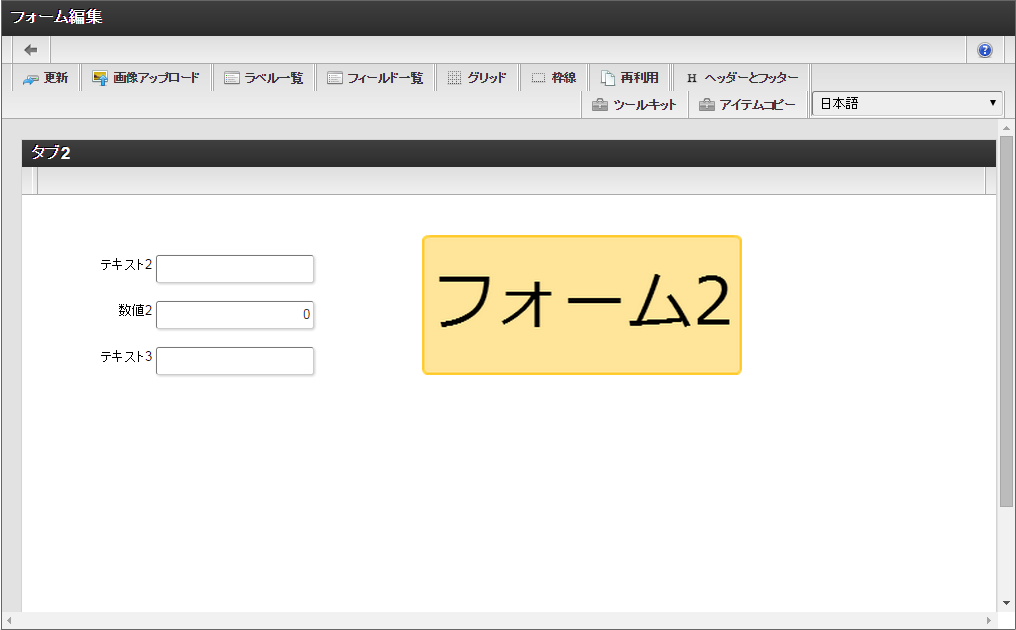This screenshot has width=1016, height=630.
Task: Click the vertical scrollbar down arrow
Action: point(1006,603)
